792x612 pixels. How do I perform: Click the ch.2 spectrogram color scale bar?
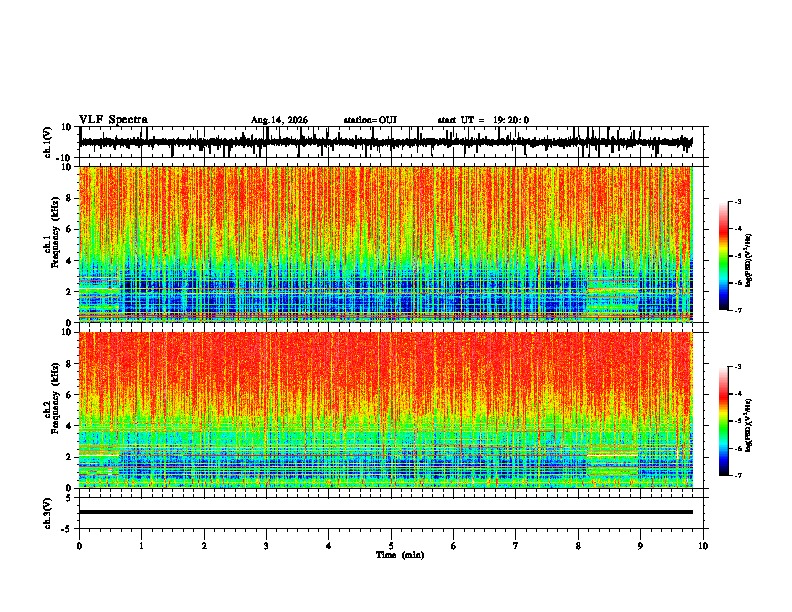[724, 421]
